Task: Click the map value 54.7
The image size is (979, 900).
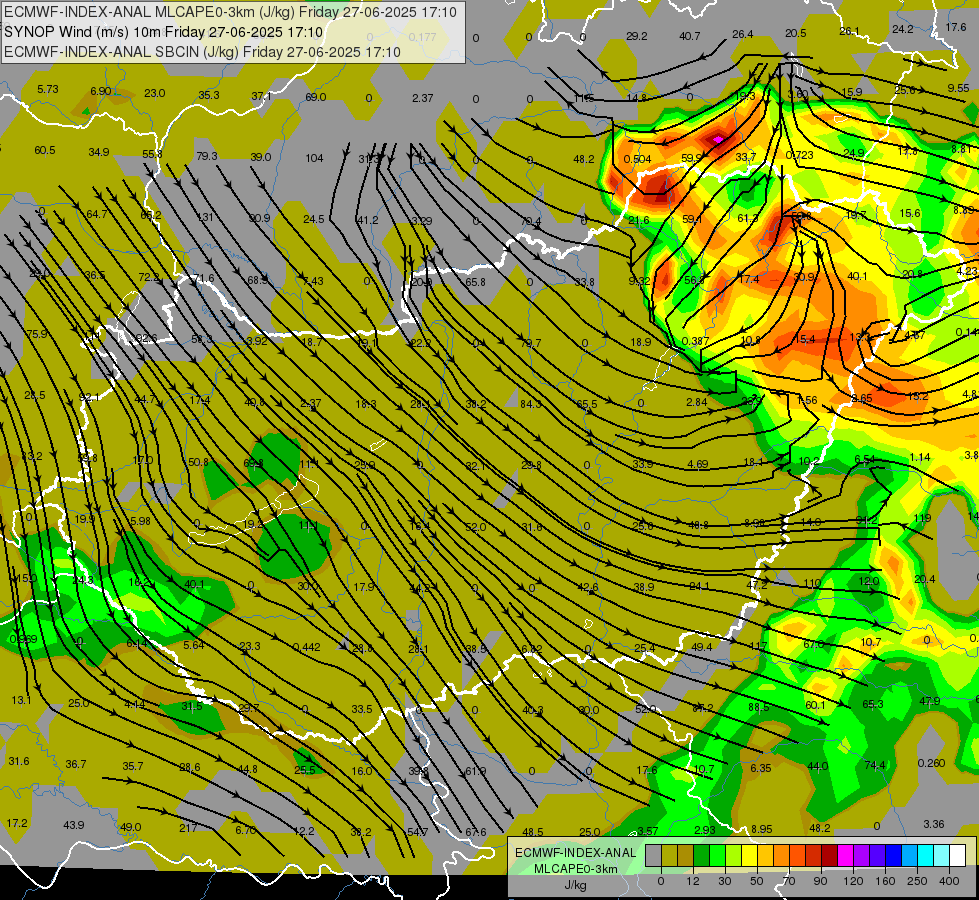Action: pos(418,832)
